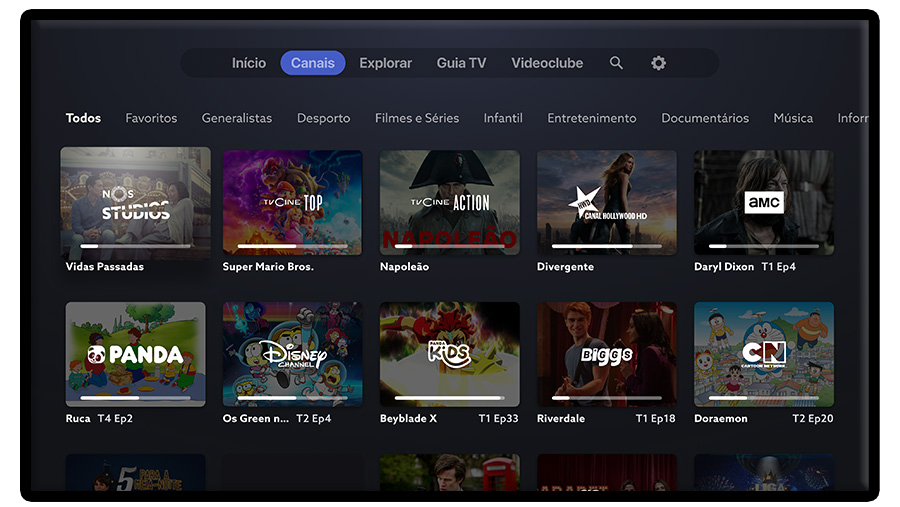900x507 pixels.
Task: Open the AMC channel thumbnail
Action: (764, 203)
